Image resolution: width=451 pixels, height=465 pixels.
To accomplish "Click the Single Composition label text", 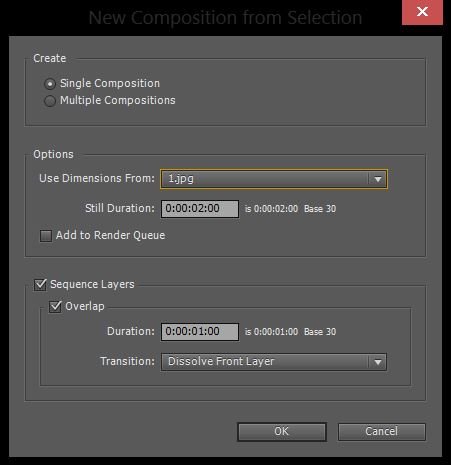I will pyautogui.click(x=110, y=83).
